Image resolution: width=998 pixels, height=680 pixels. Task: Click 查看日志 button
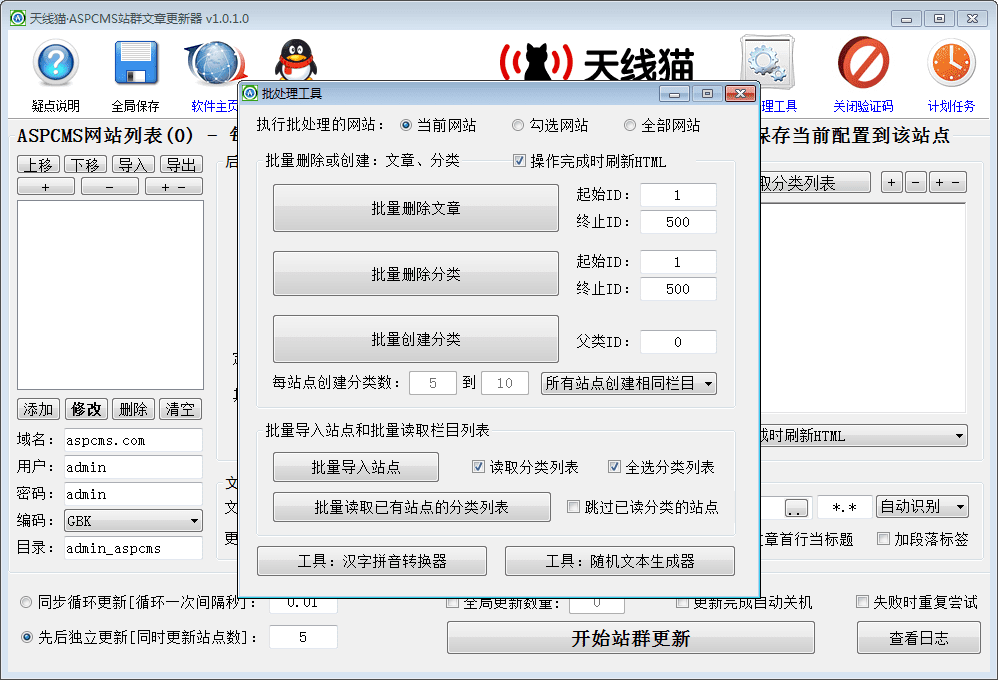[x=918, y=638]
